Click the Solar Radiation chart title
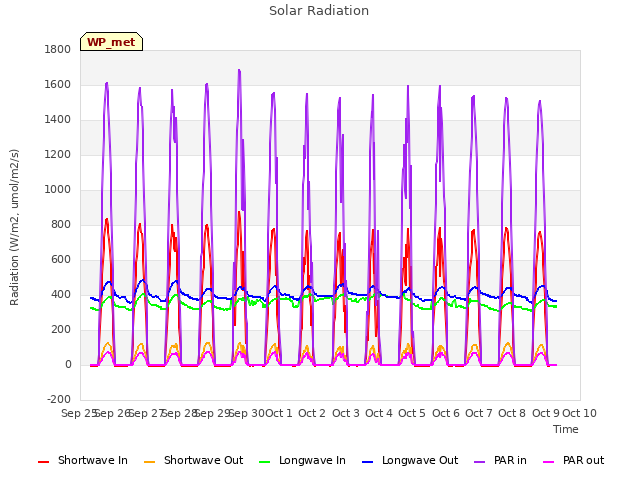The image size is (640, 480). [319, 11]
